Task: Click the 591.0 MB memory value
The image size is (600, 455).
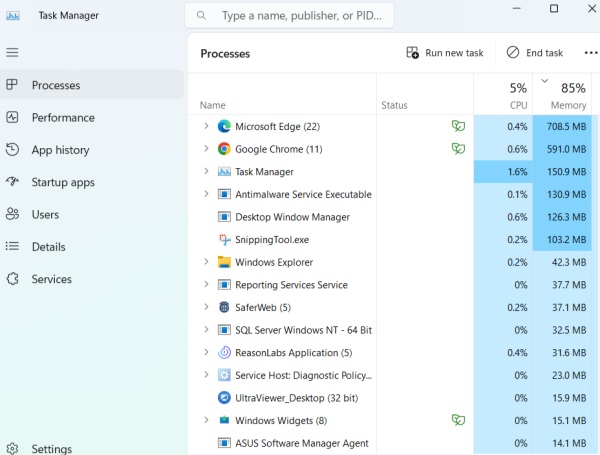Action: pyautogui.click(x=566, y=149)
